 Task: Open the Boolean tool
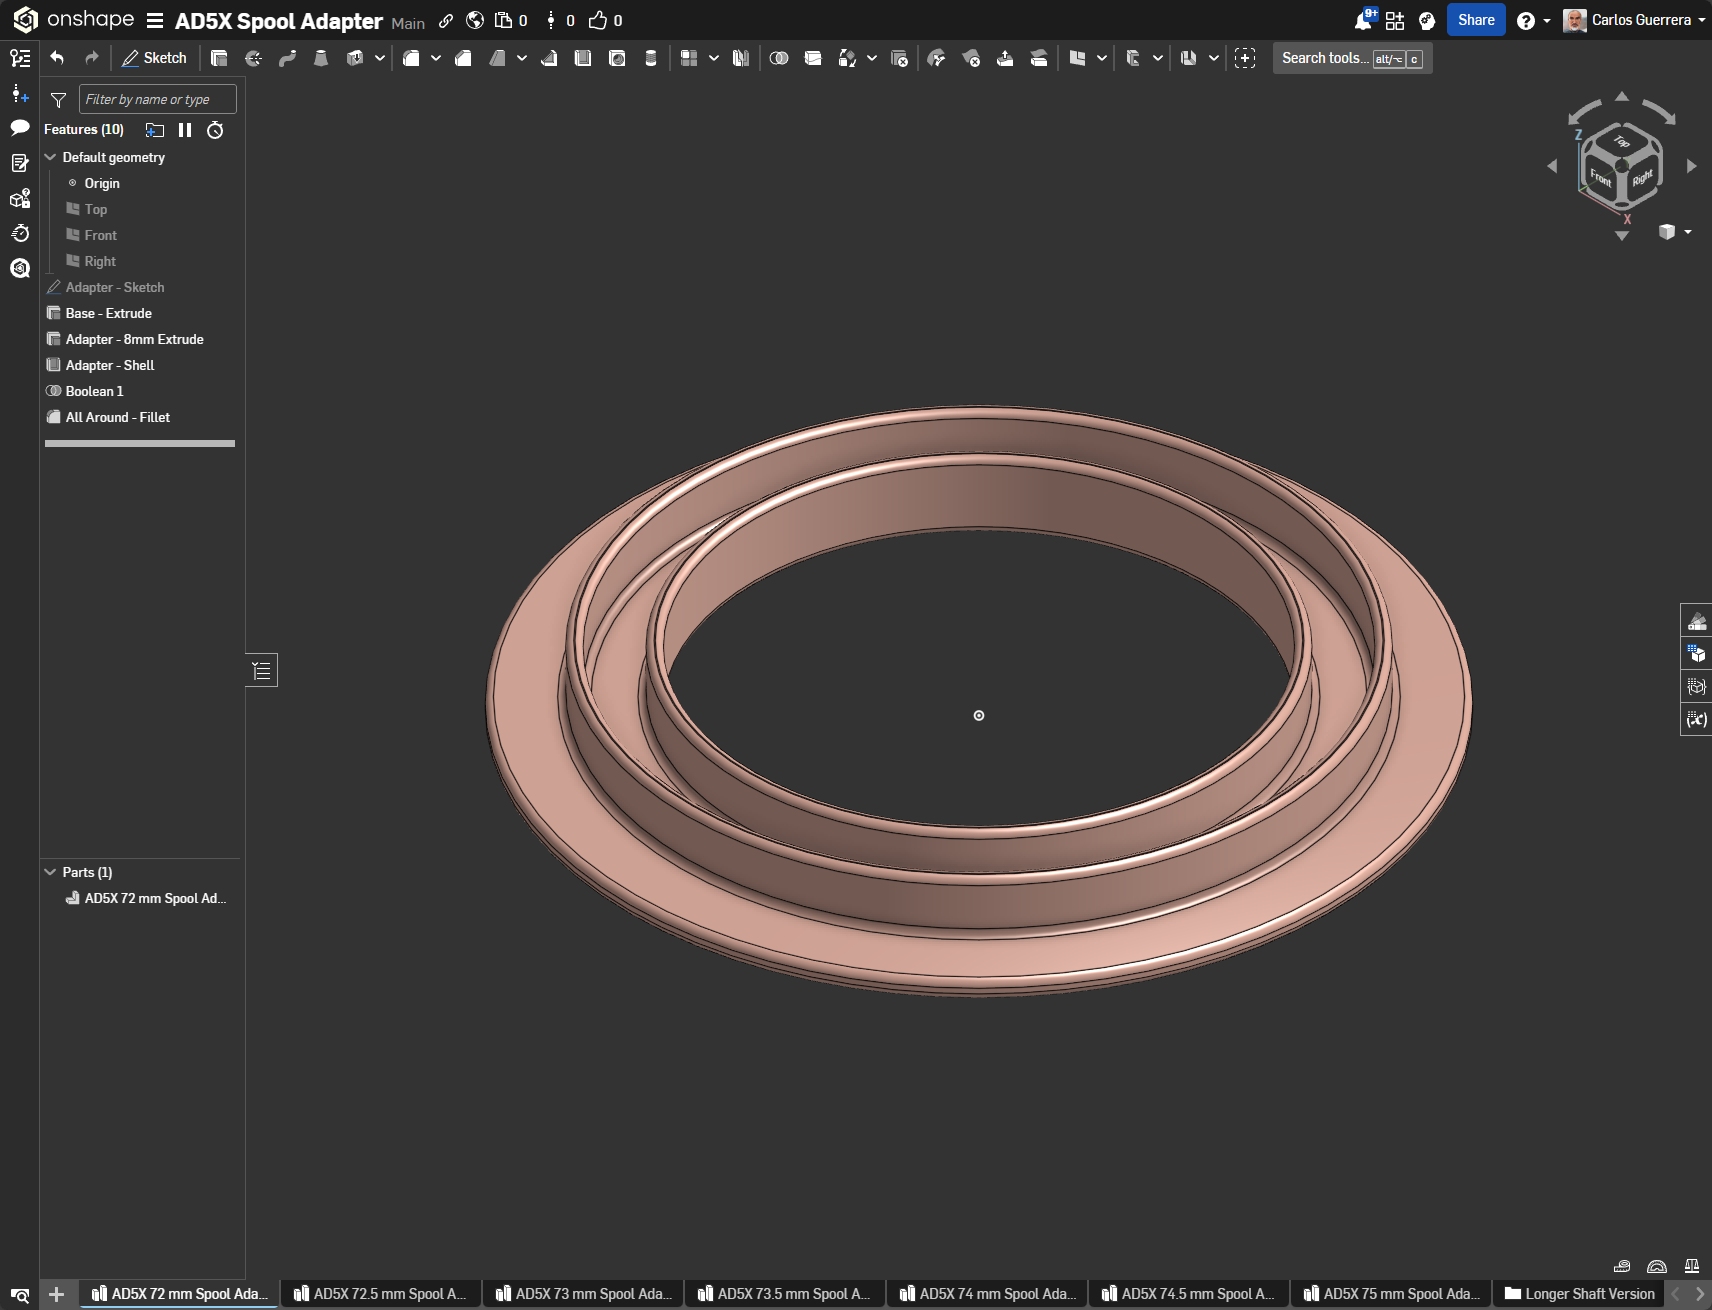779,58
